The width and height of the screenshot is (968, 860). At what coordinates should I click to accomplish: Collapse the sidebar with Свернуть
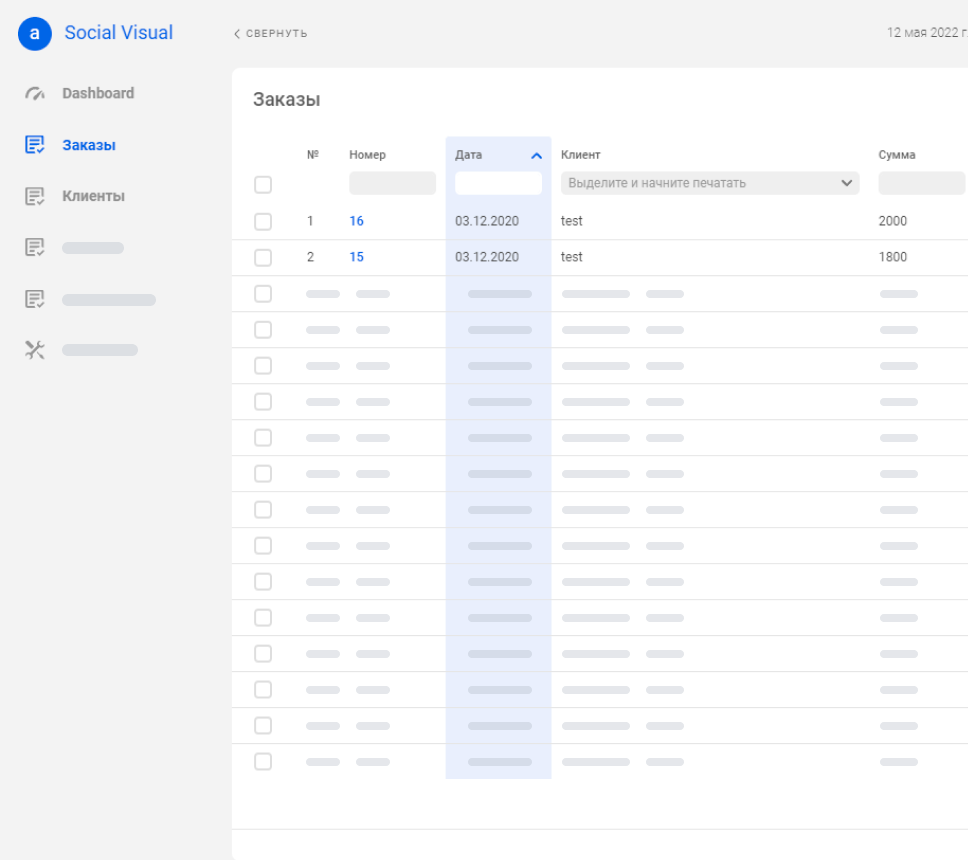(270, 33)
